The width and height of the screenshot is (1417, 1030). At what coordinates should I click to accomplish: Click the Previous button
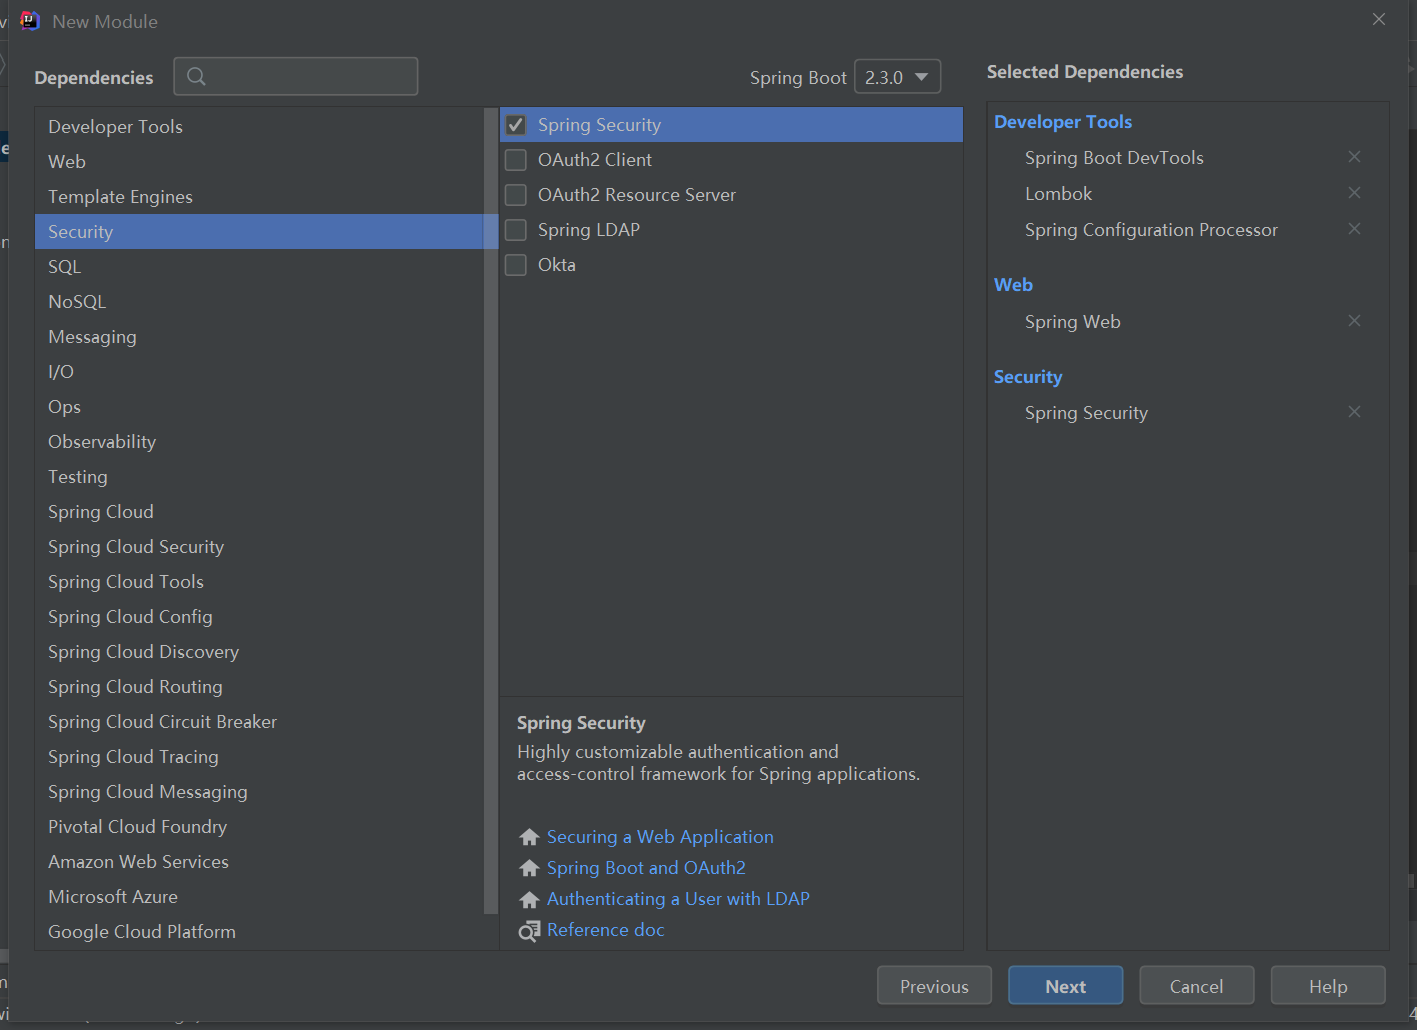click(x=934, y=986)
